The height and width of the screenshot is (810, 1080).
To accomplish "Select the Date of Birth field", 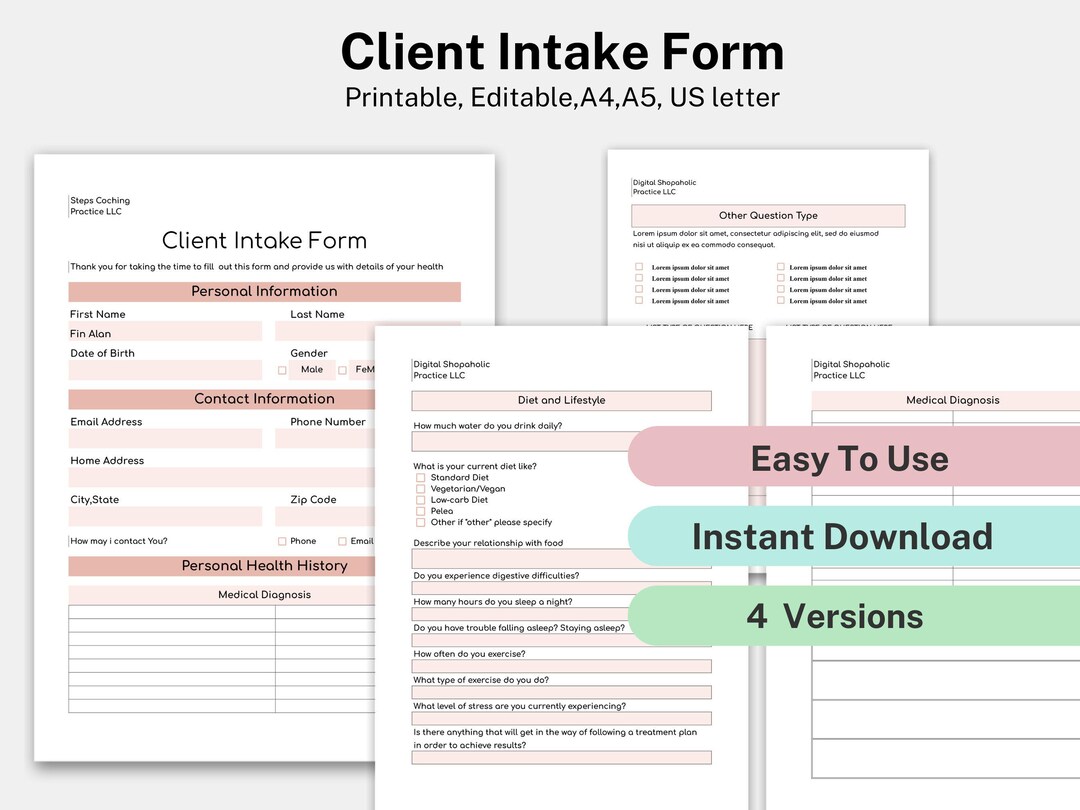I will click(x=165, y=371).
